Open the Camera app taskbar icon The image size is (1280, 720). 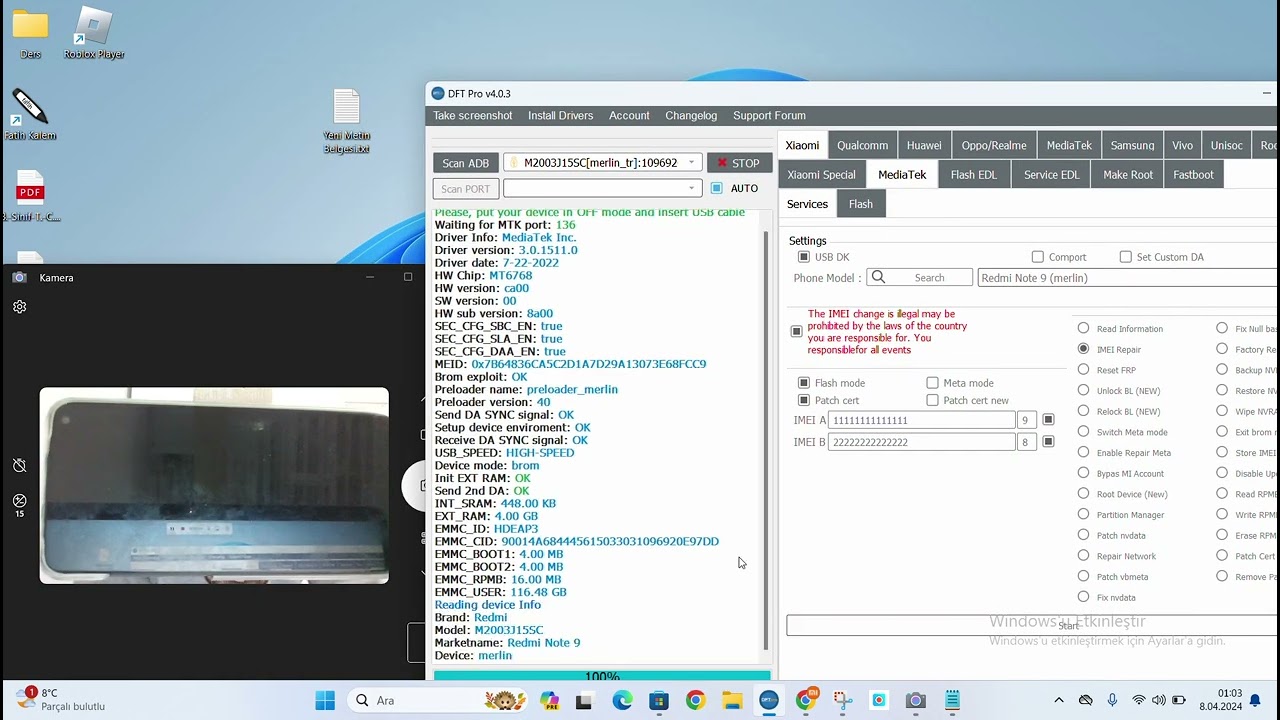click(x=915, y=701)
